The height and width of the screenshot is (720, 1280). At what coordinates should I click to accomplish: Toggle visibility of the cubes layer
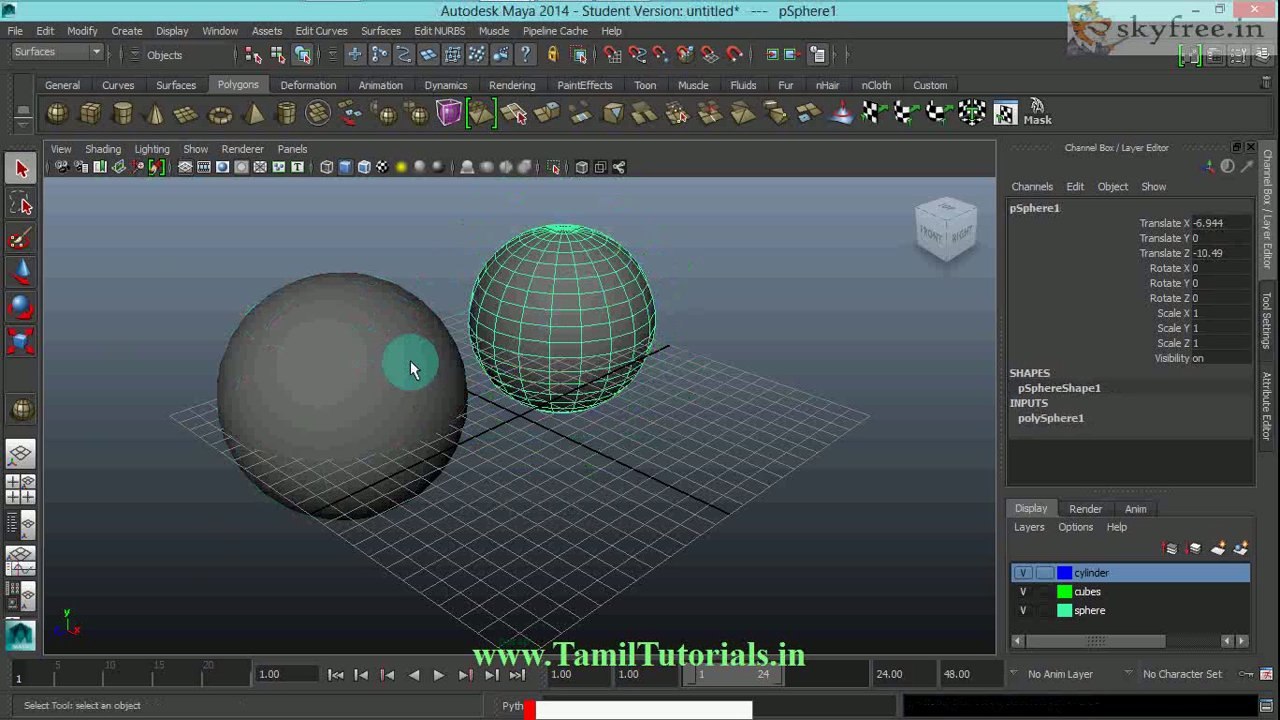[x=1023, y=592]
